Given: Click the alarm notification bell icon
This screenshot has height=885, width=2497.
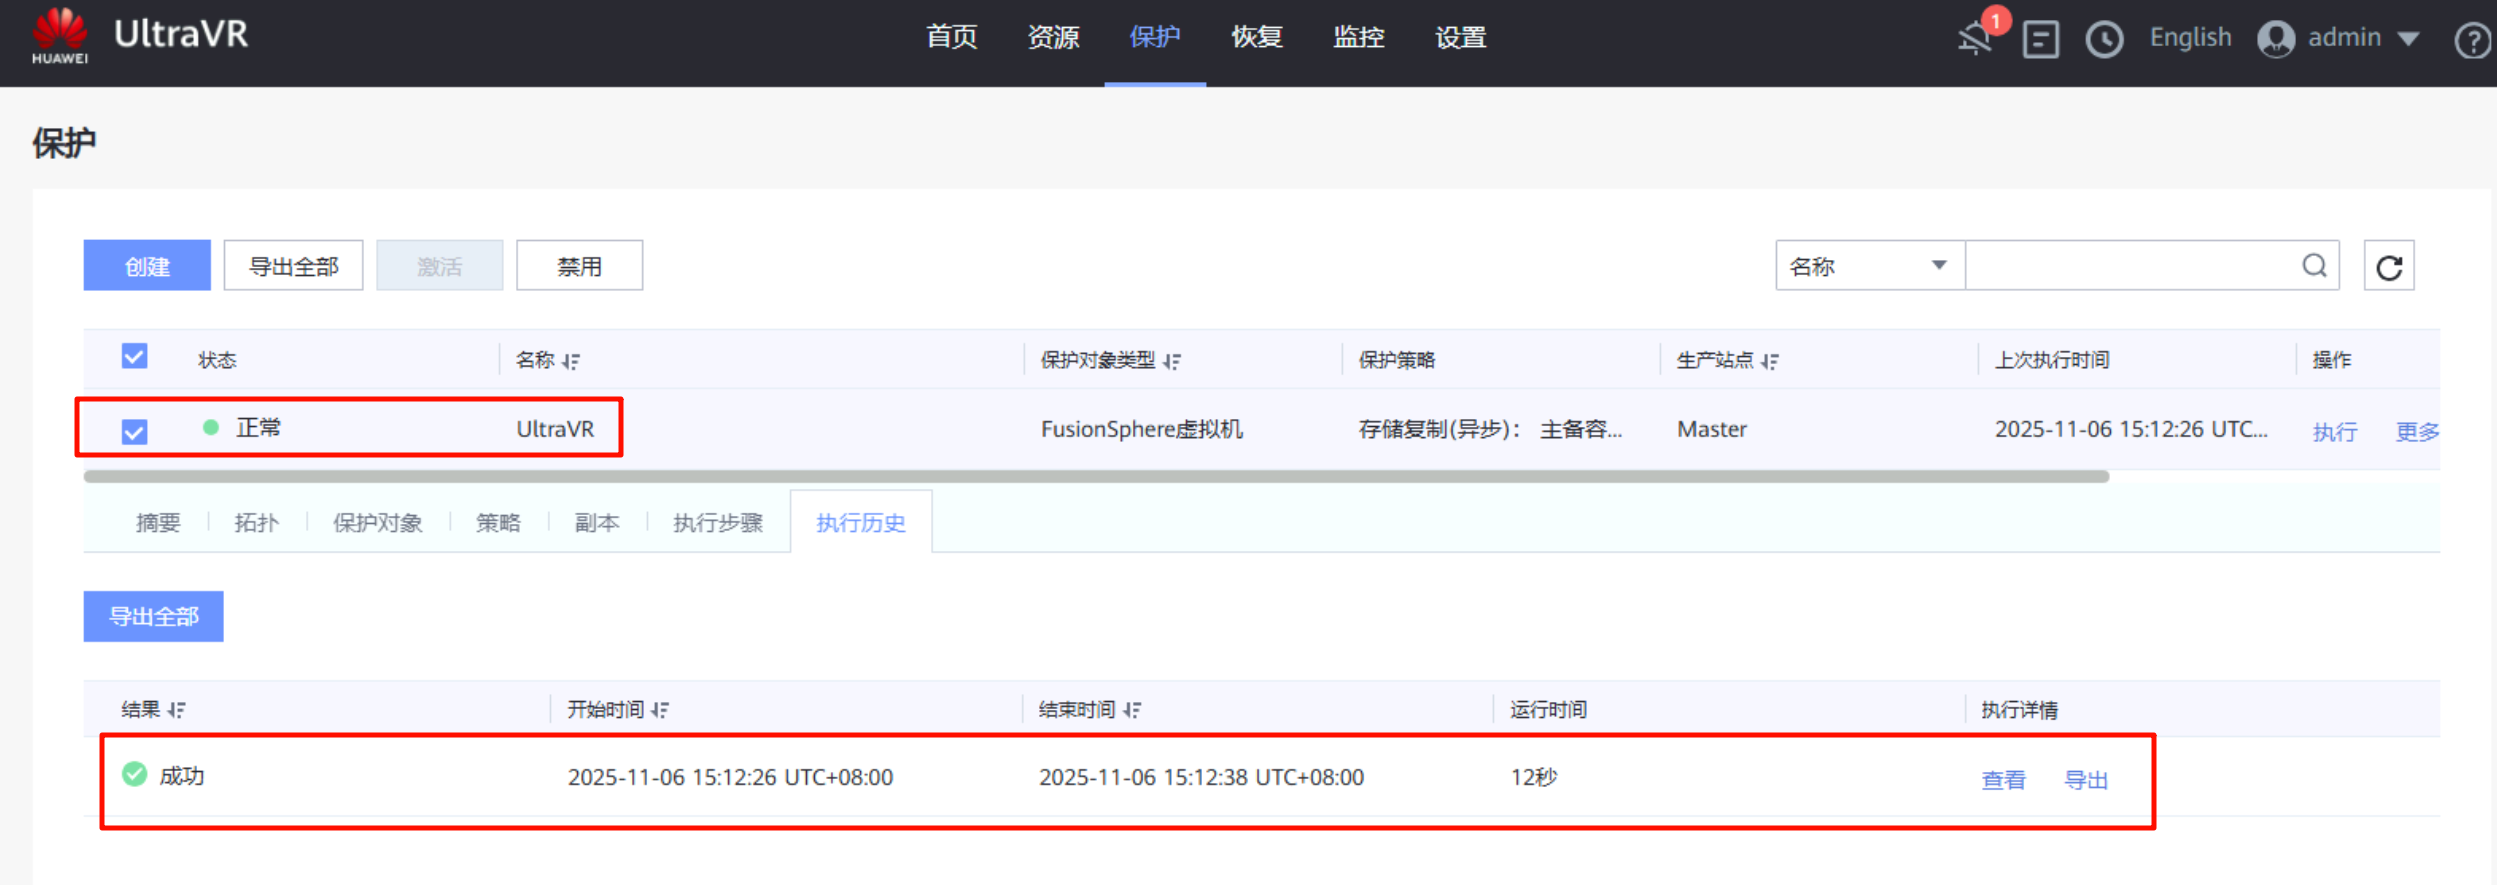Looking at the screenshot, I should click(x=1976, y=38).
